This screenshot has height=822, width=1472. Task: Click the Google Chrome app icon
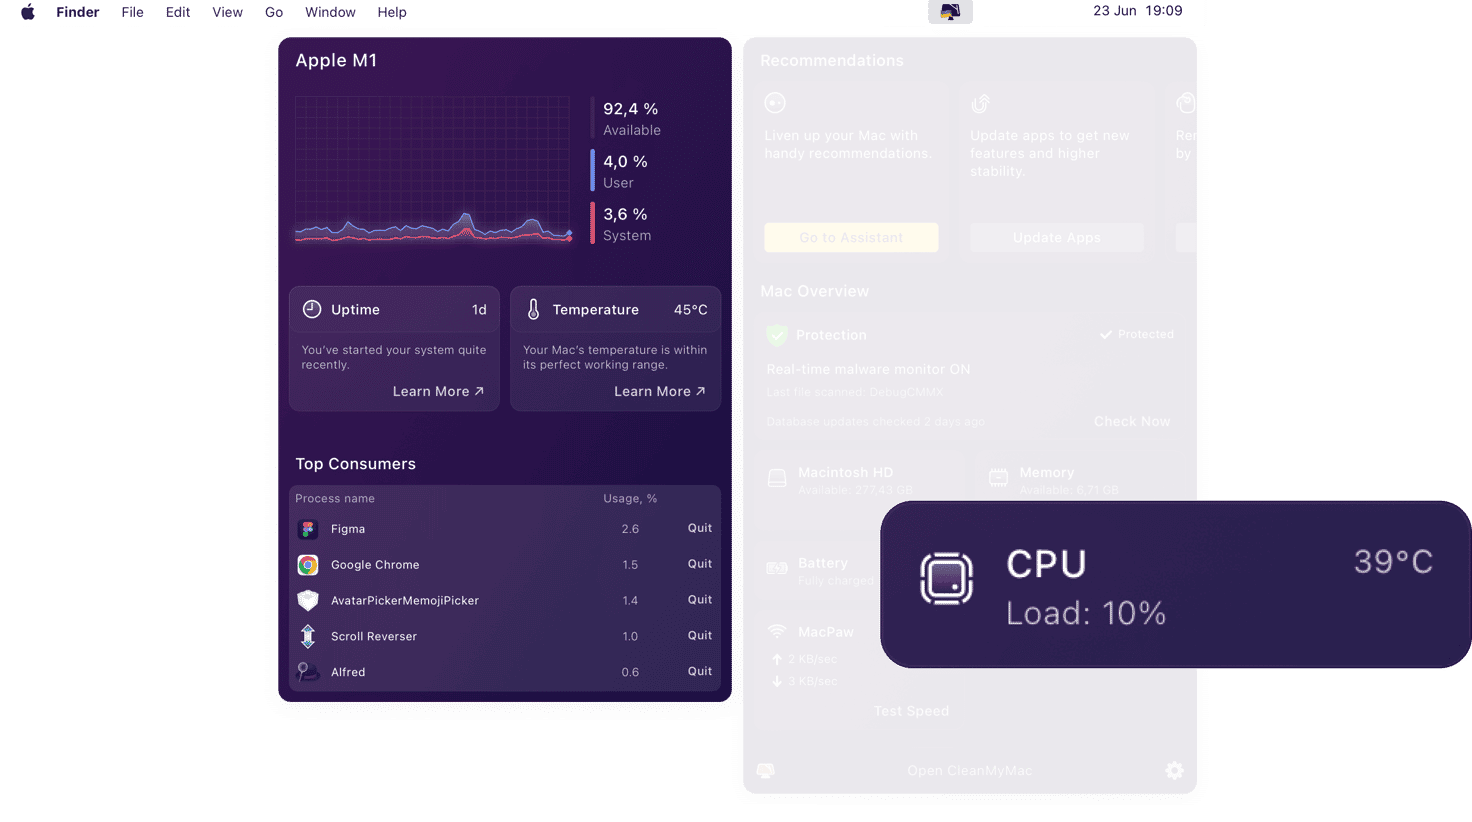click(x=308, y=565)
